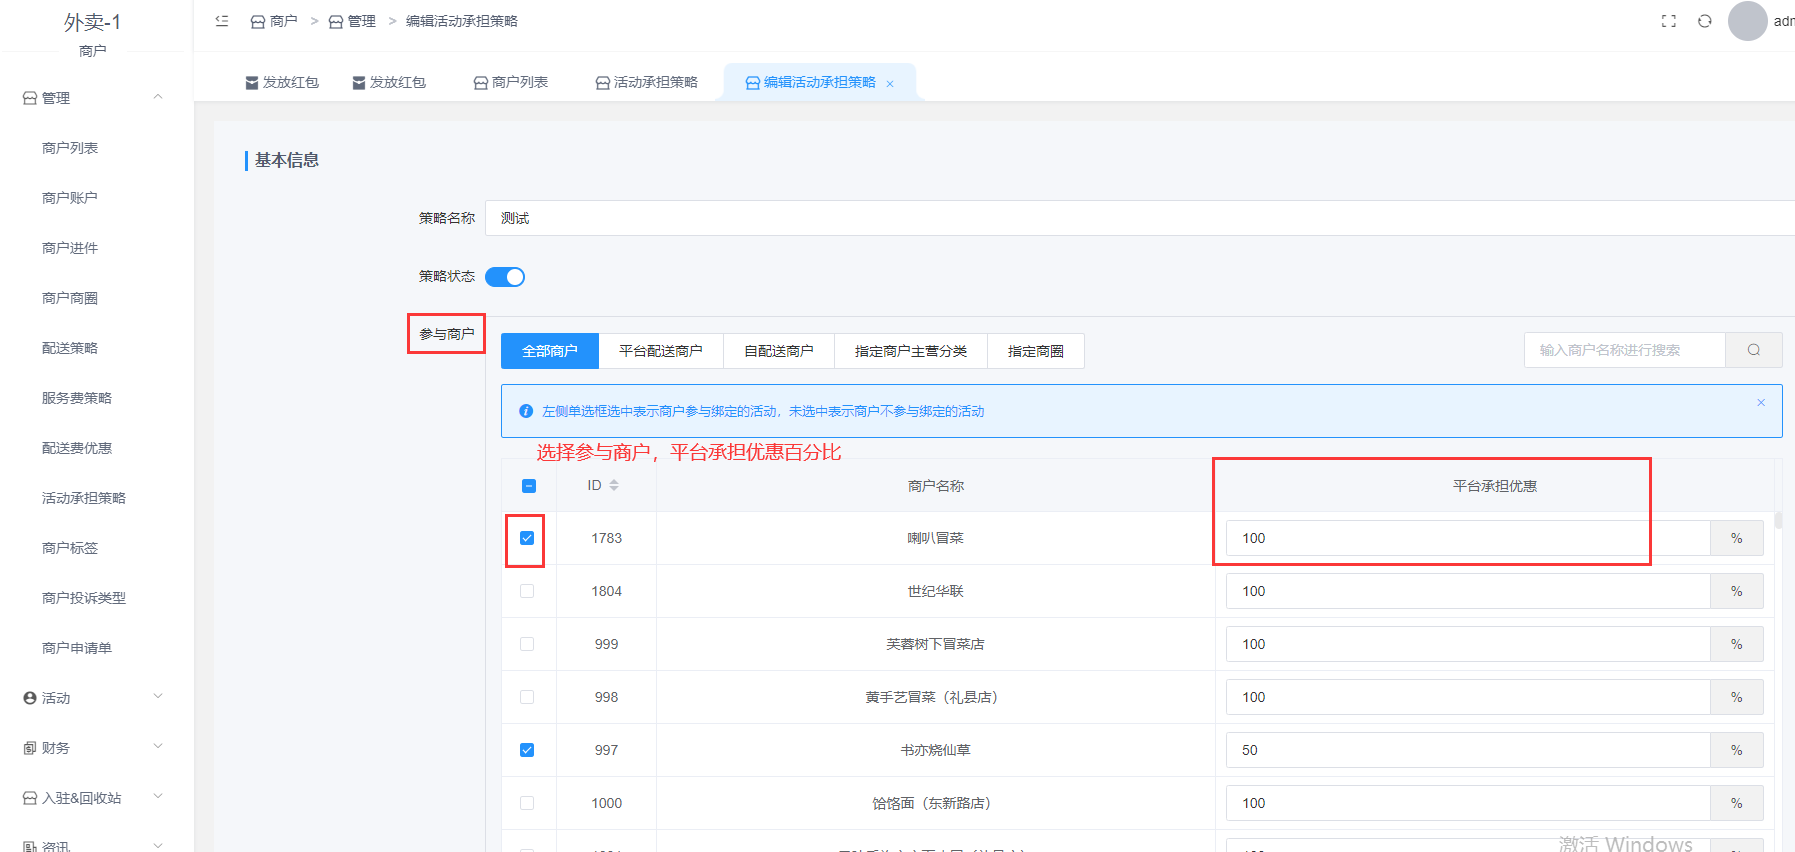The width and height of the screenshot is (1795, 852).
Task: Click the refresh page icon
Action: point(1705,21)
